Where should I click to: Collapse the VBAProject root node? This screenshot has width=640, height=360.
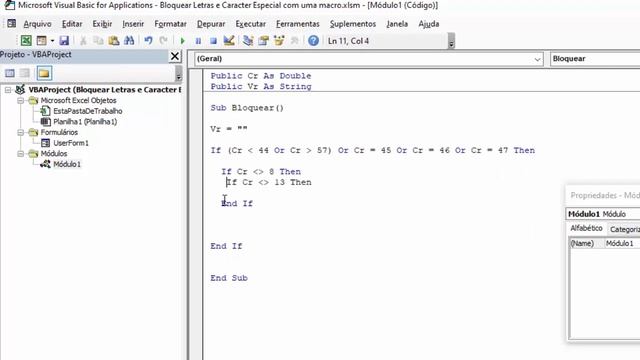pyautogui.click(x=8, y=90)
